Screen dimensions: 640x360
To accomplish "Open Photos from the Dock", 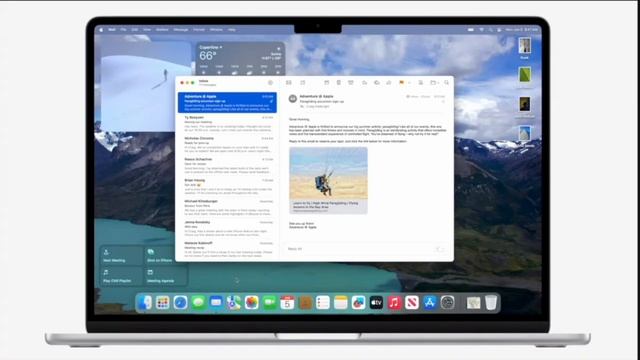I will pyautogui.click(x=252, y=302).
